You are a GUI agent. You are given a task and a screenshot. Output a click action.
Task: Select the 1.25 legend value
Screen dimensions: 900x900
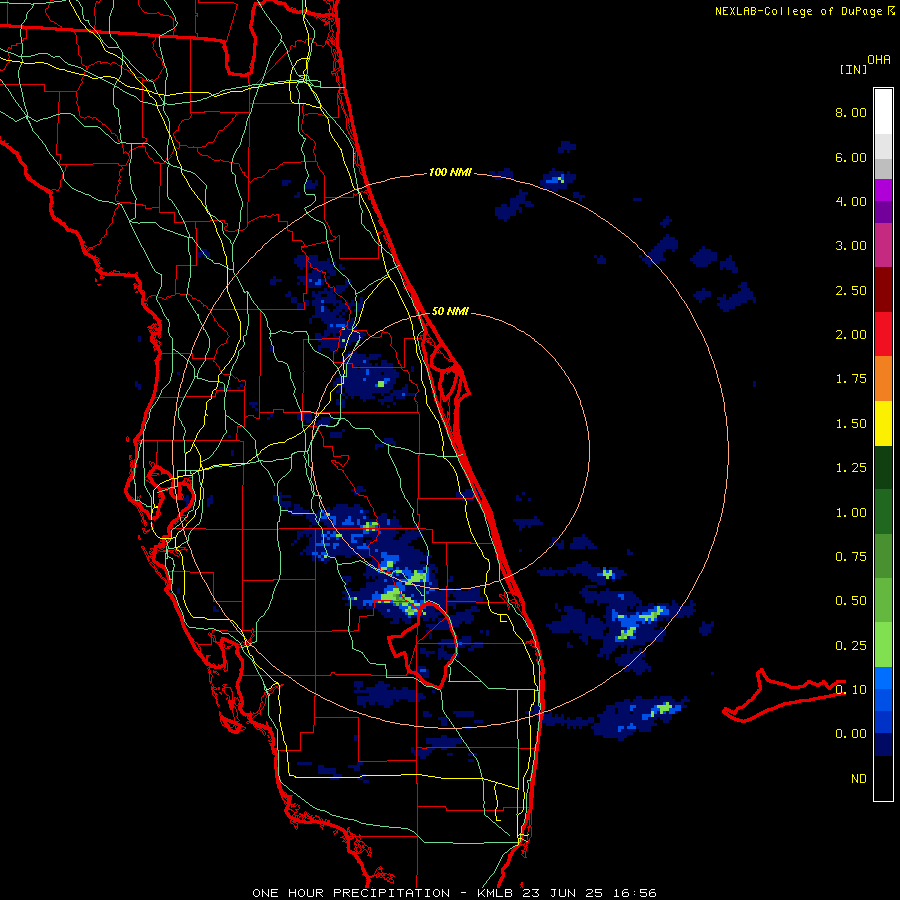click(x=851, y=468)
